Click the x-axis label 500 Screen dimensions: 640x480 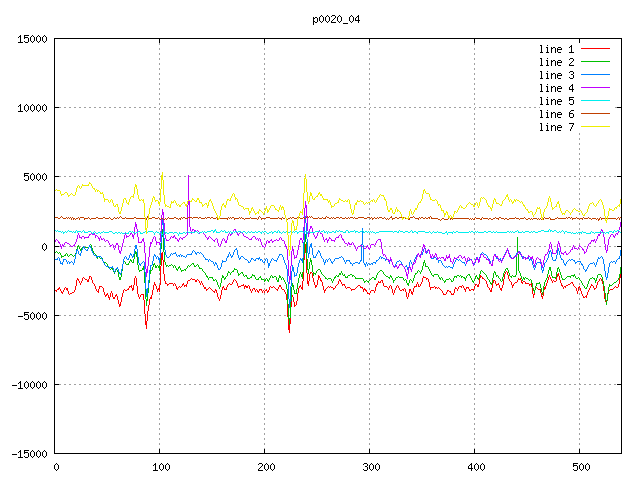tap(581, 467)
